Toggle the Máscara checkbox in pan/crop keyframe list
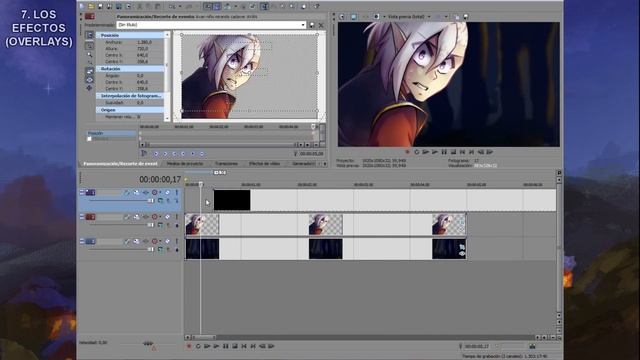Image resolution: width=640 pixels, height=360 pixels. pyautogui.click(x=89, y=139)
